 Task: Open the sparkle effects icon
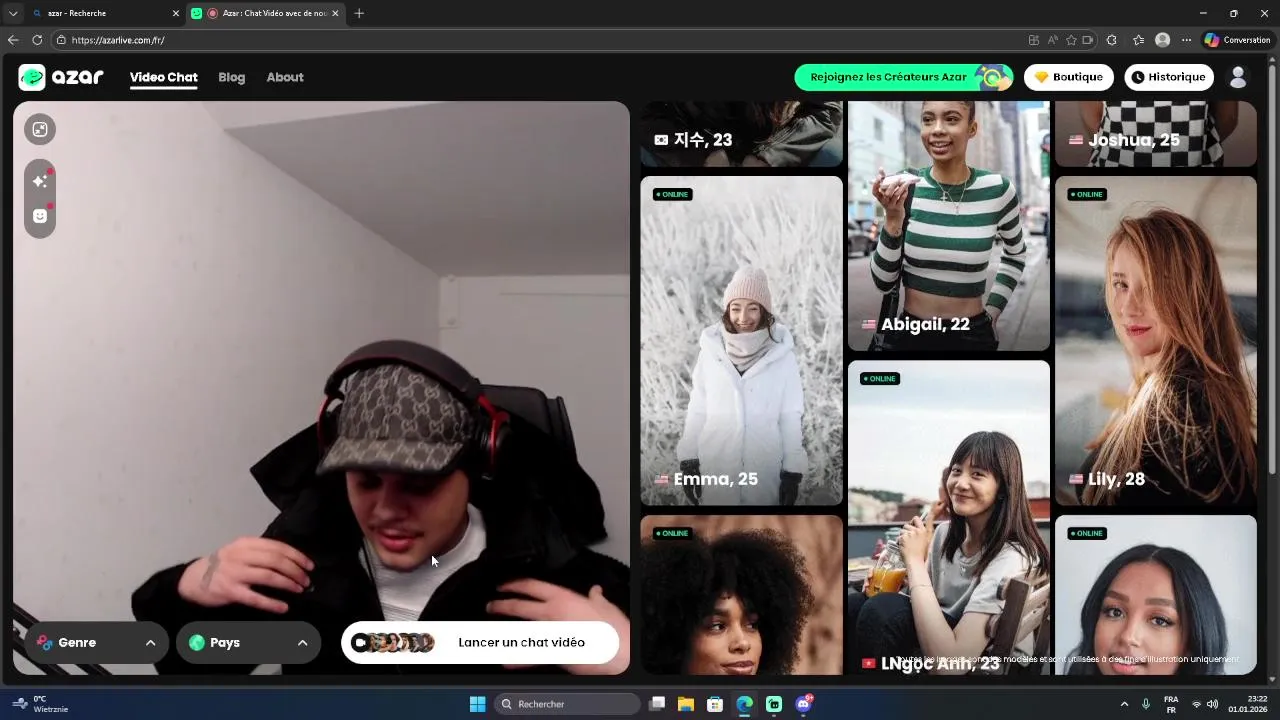[x=40, y=181]
